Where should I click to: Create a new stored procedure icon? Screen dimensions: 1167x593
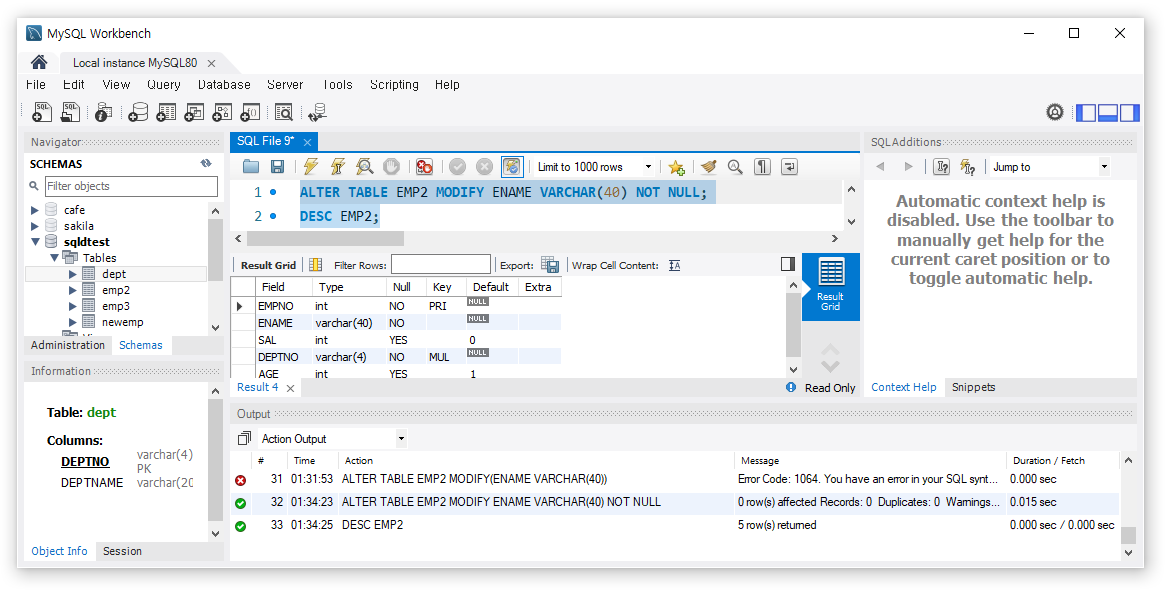(223, 112)
